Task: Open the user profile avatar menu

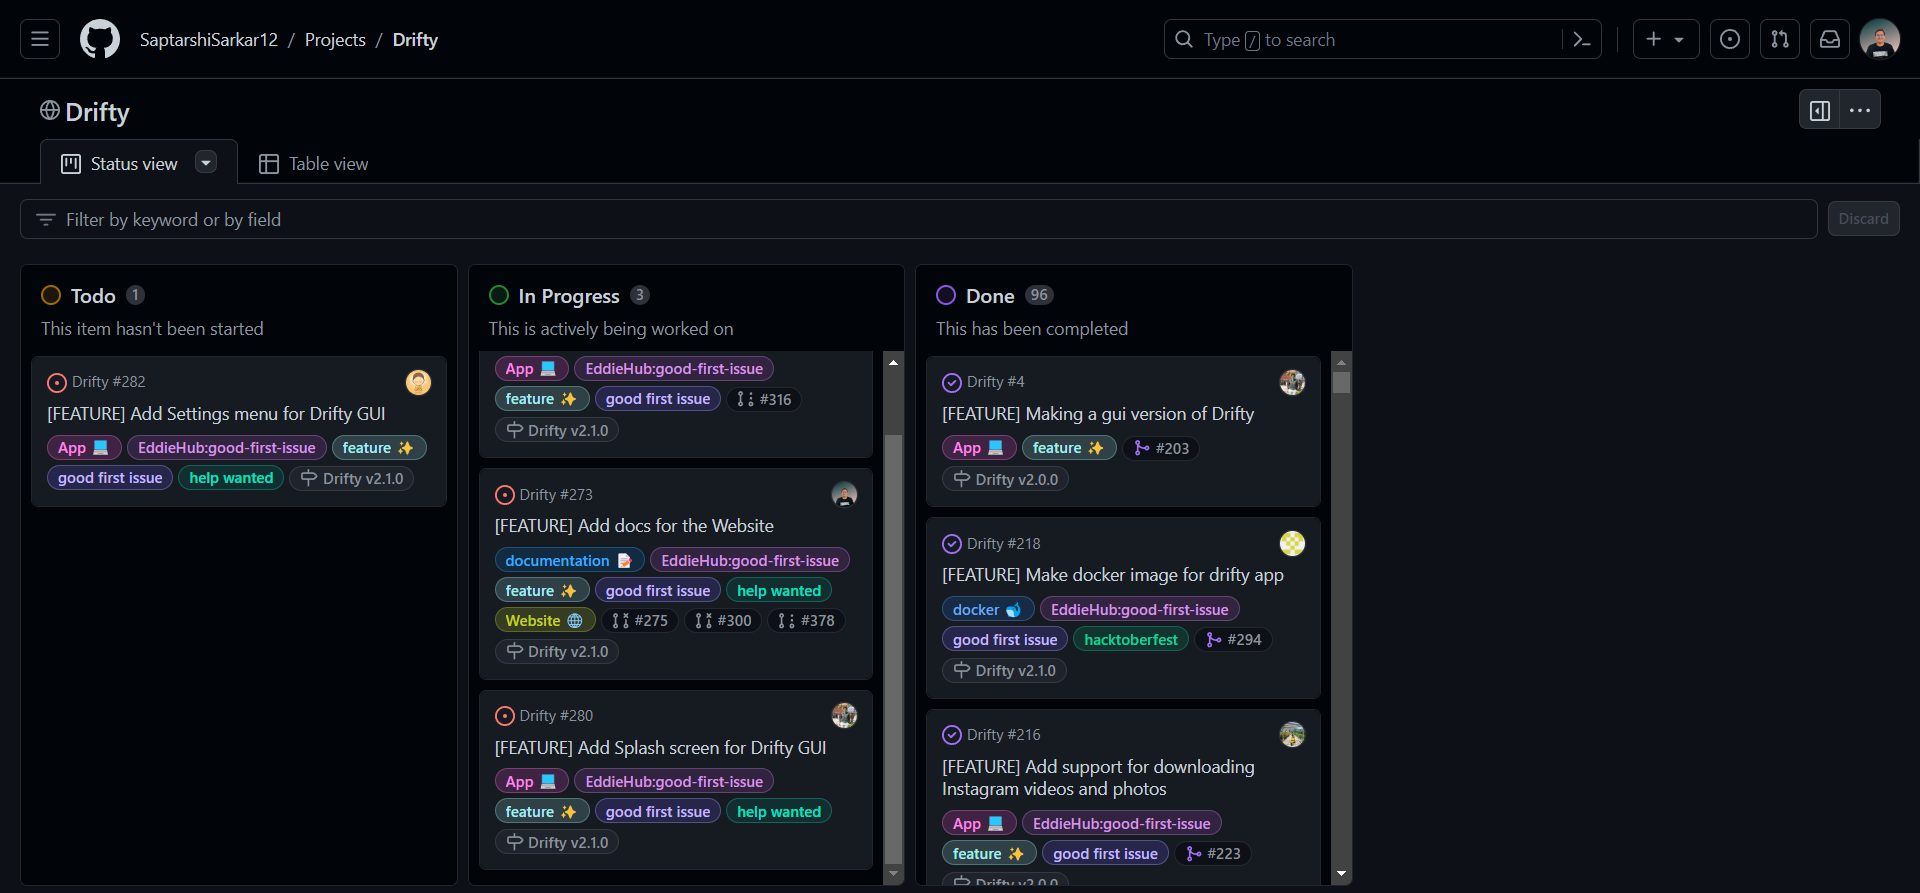Action: [1880, 39]
